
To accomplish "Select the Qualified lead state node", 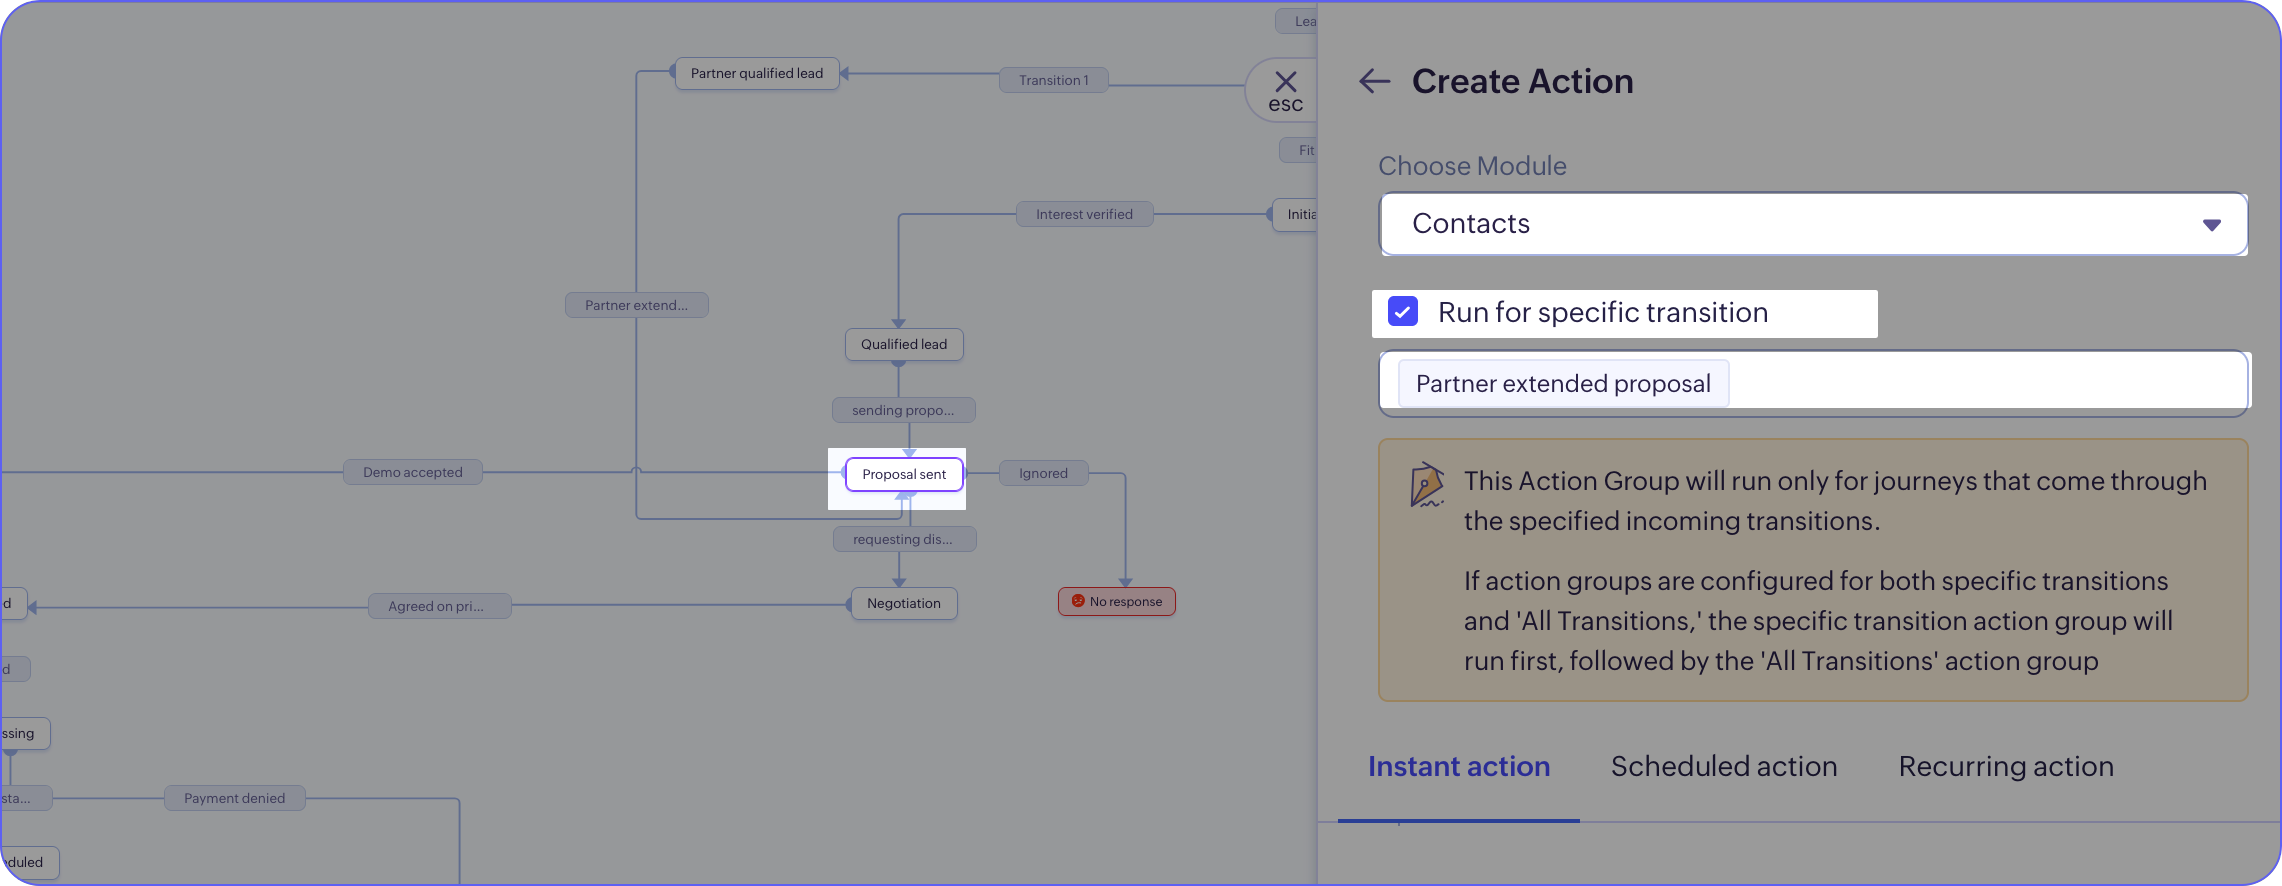I will tap(904, 344).
